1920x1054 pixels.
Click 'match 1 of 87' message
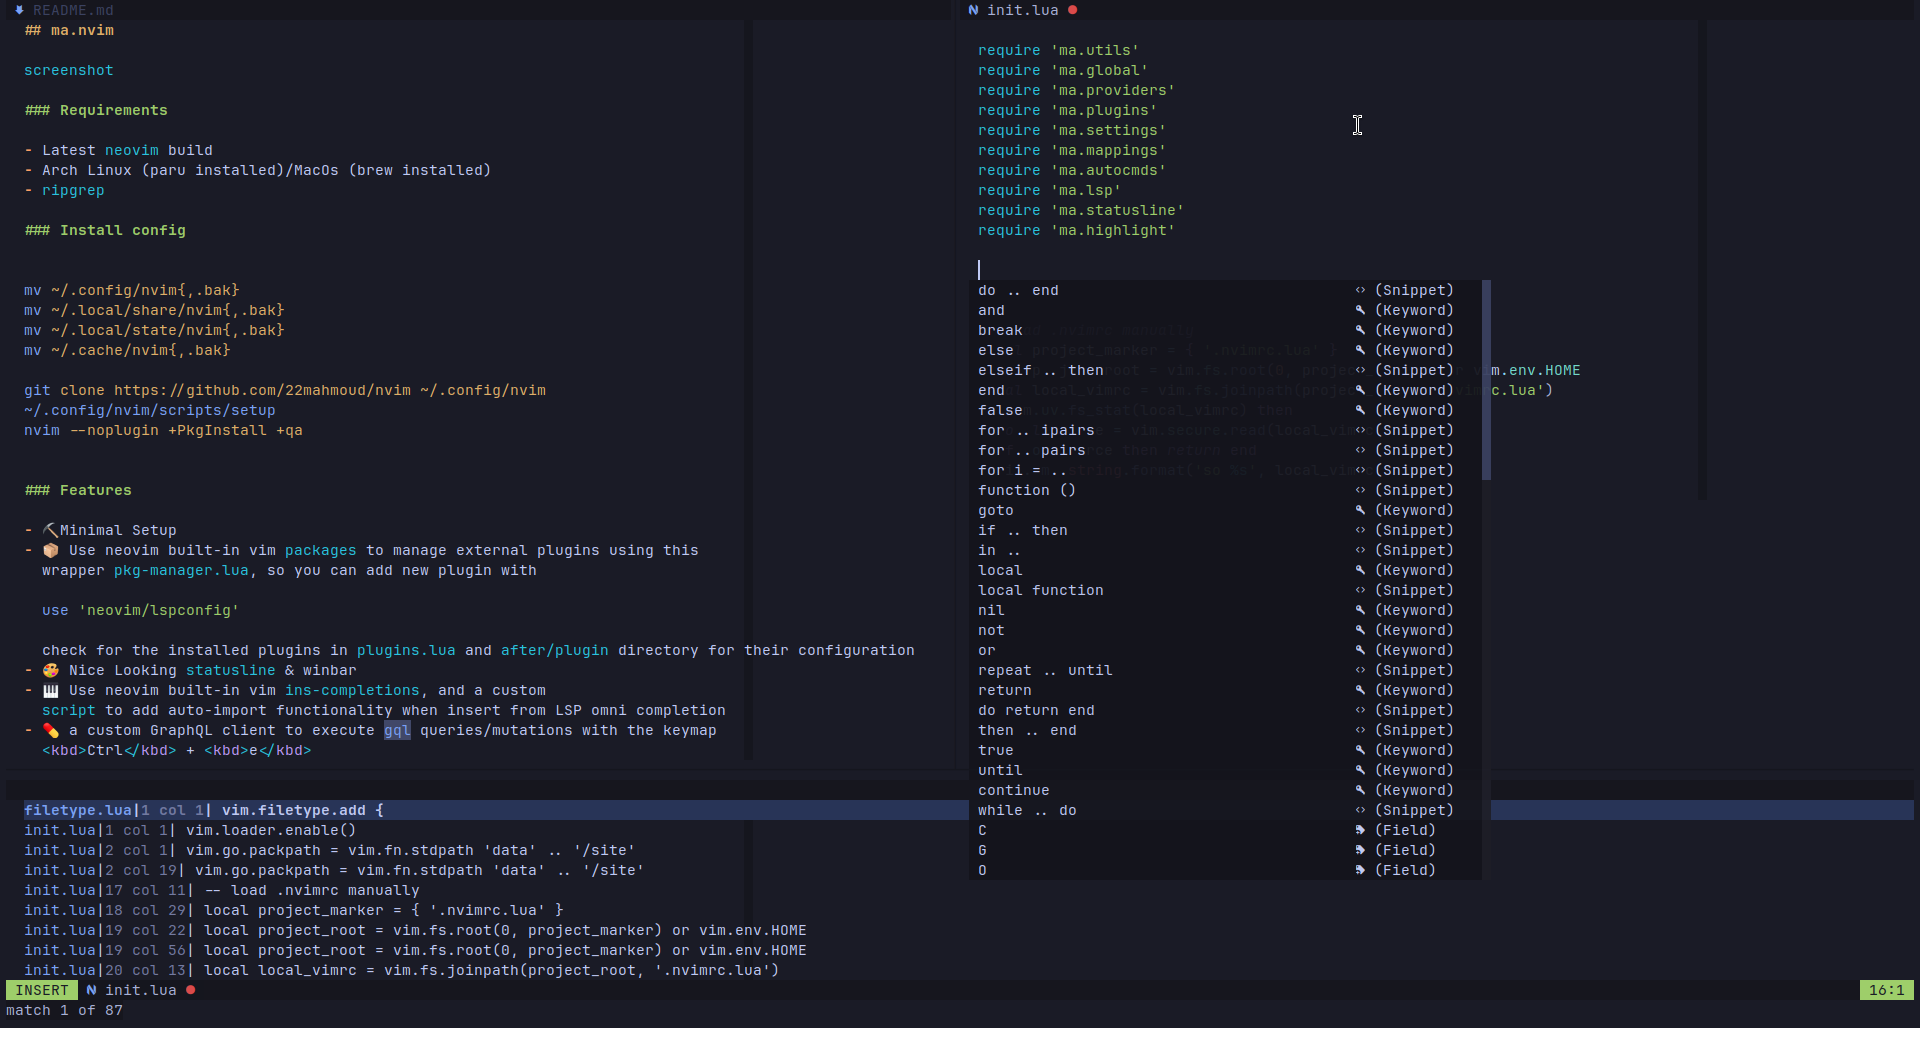click(65, 1010)
